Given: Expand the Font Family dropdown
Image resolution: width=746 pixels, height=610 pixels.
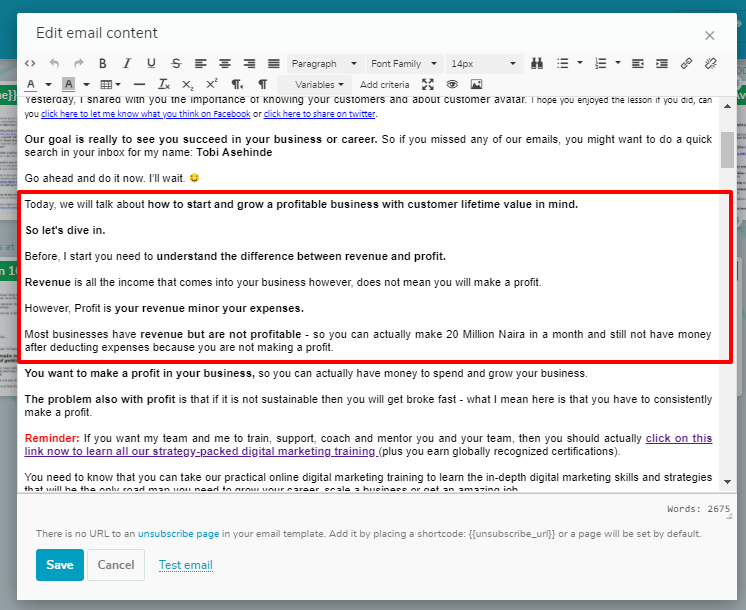Looking at the screenshot, I should (x=402, y=63).
